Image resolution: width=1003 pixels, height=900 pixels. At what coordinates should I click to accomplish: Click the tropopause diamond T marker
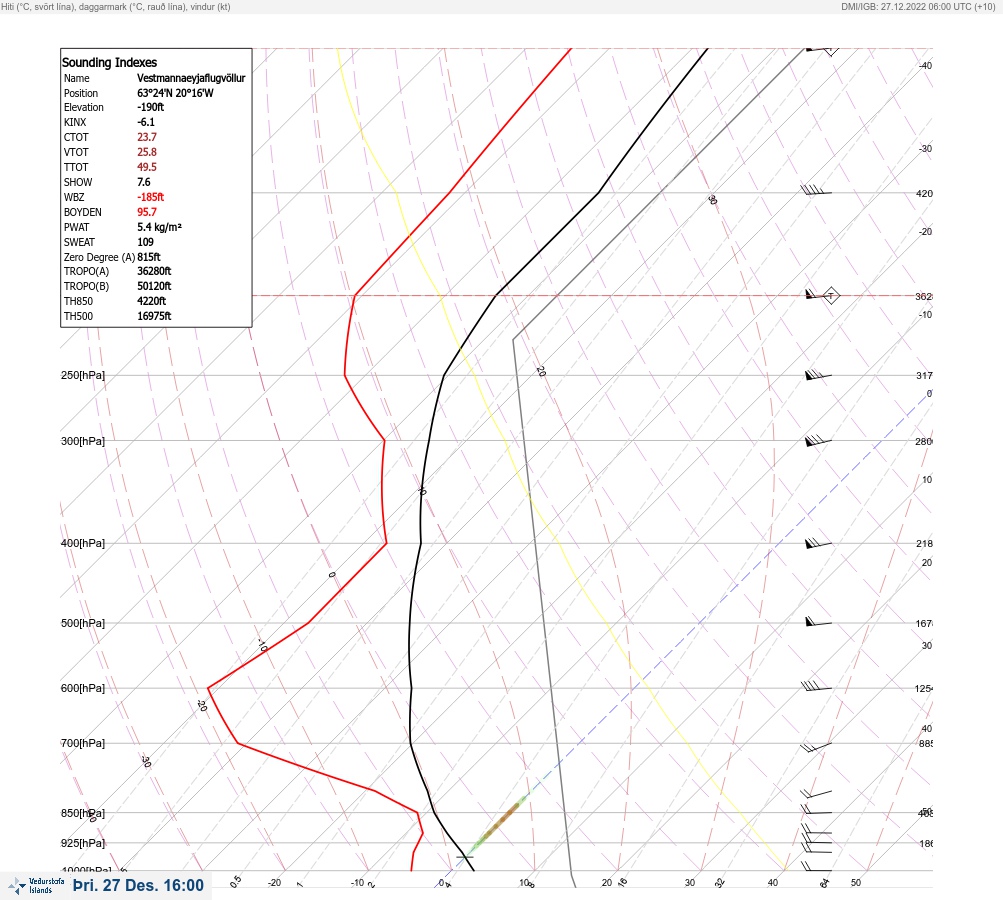(831, 296)
